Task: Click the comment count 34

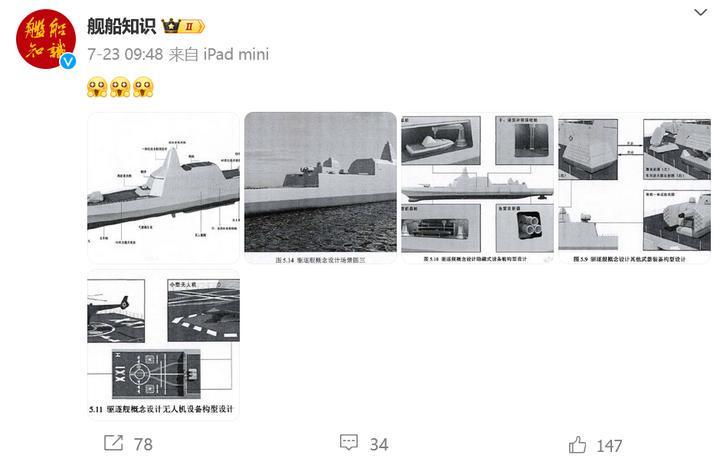Action: 379,444
